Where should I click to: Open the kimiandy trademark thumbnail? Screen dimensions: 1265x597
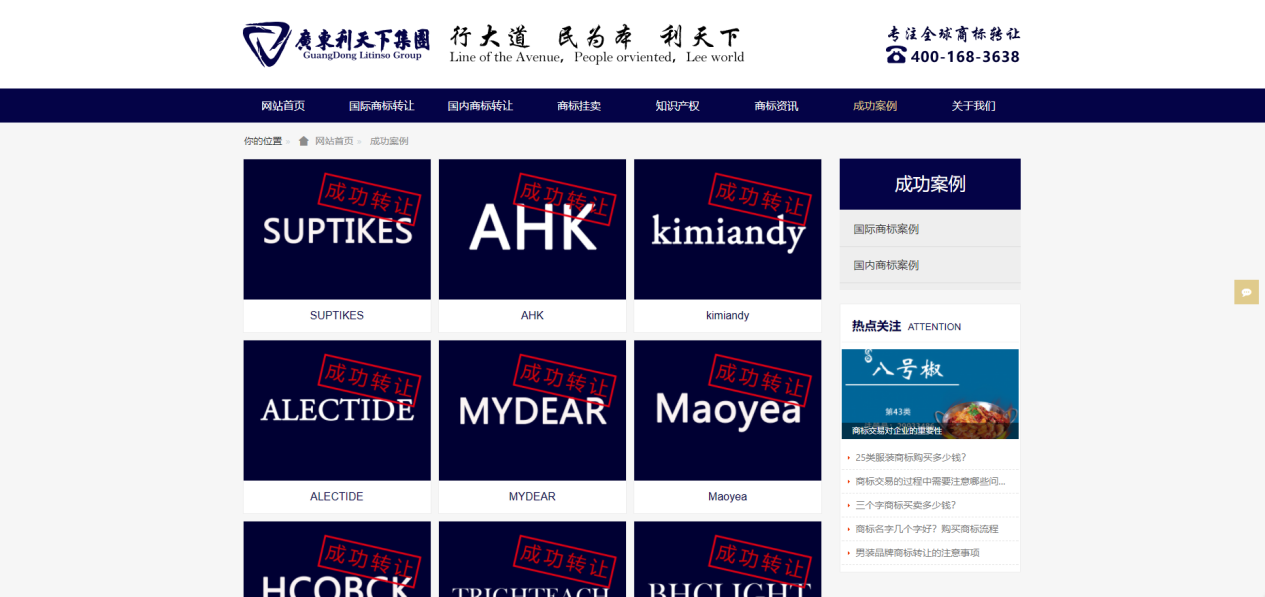coord(728,229)
